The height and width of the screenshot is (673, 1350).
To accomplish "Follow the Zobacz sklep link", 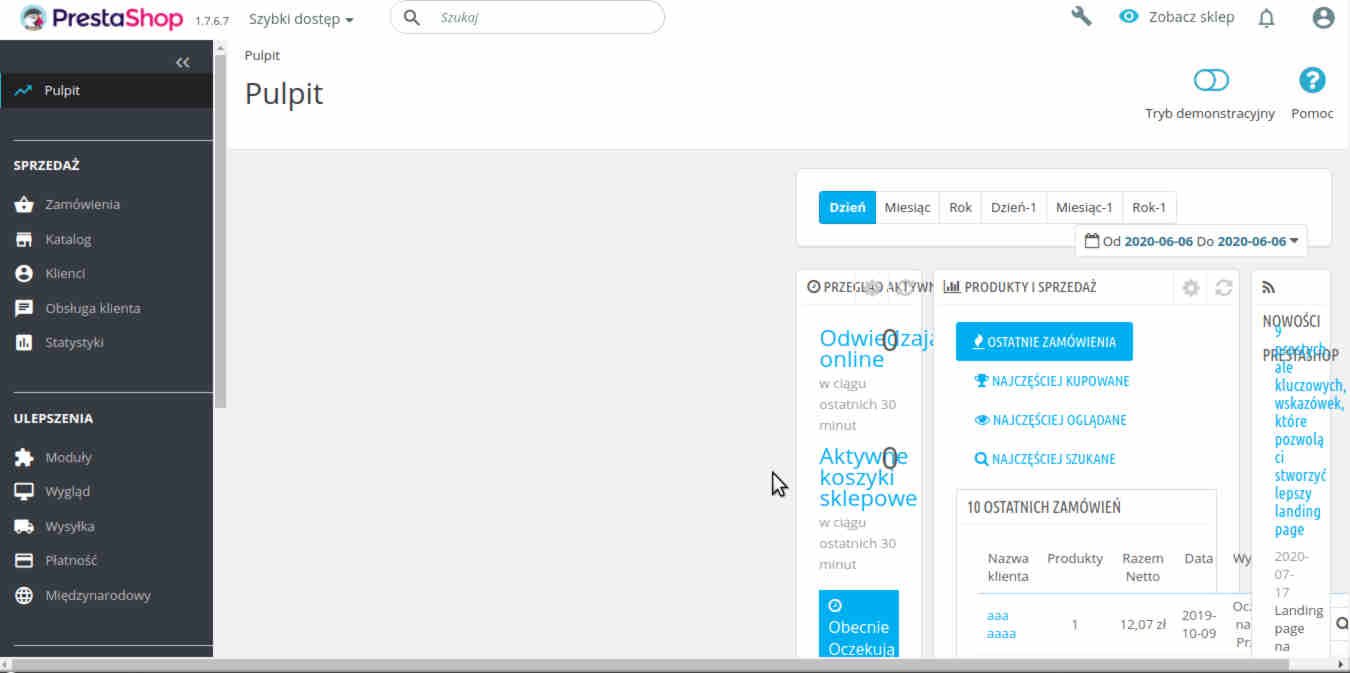I will [x=1191, y=17].
